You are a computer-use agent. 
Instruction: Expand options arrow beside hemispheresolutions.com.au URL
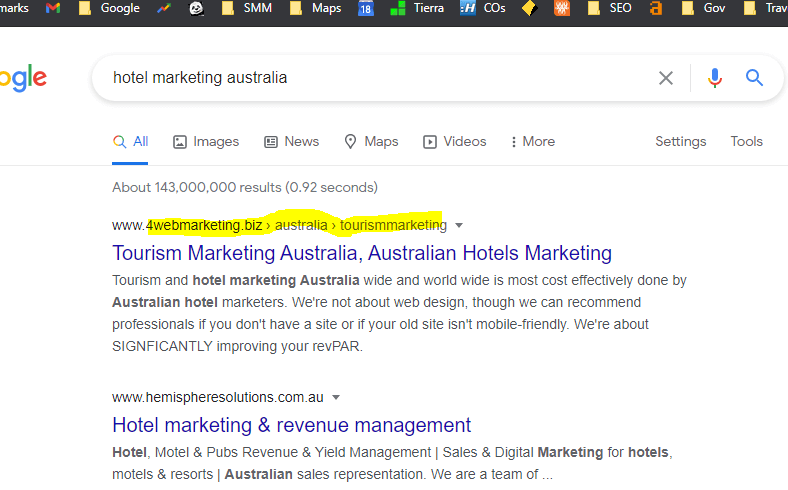point(336,398)
